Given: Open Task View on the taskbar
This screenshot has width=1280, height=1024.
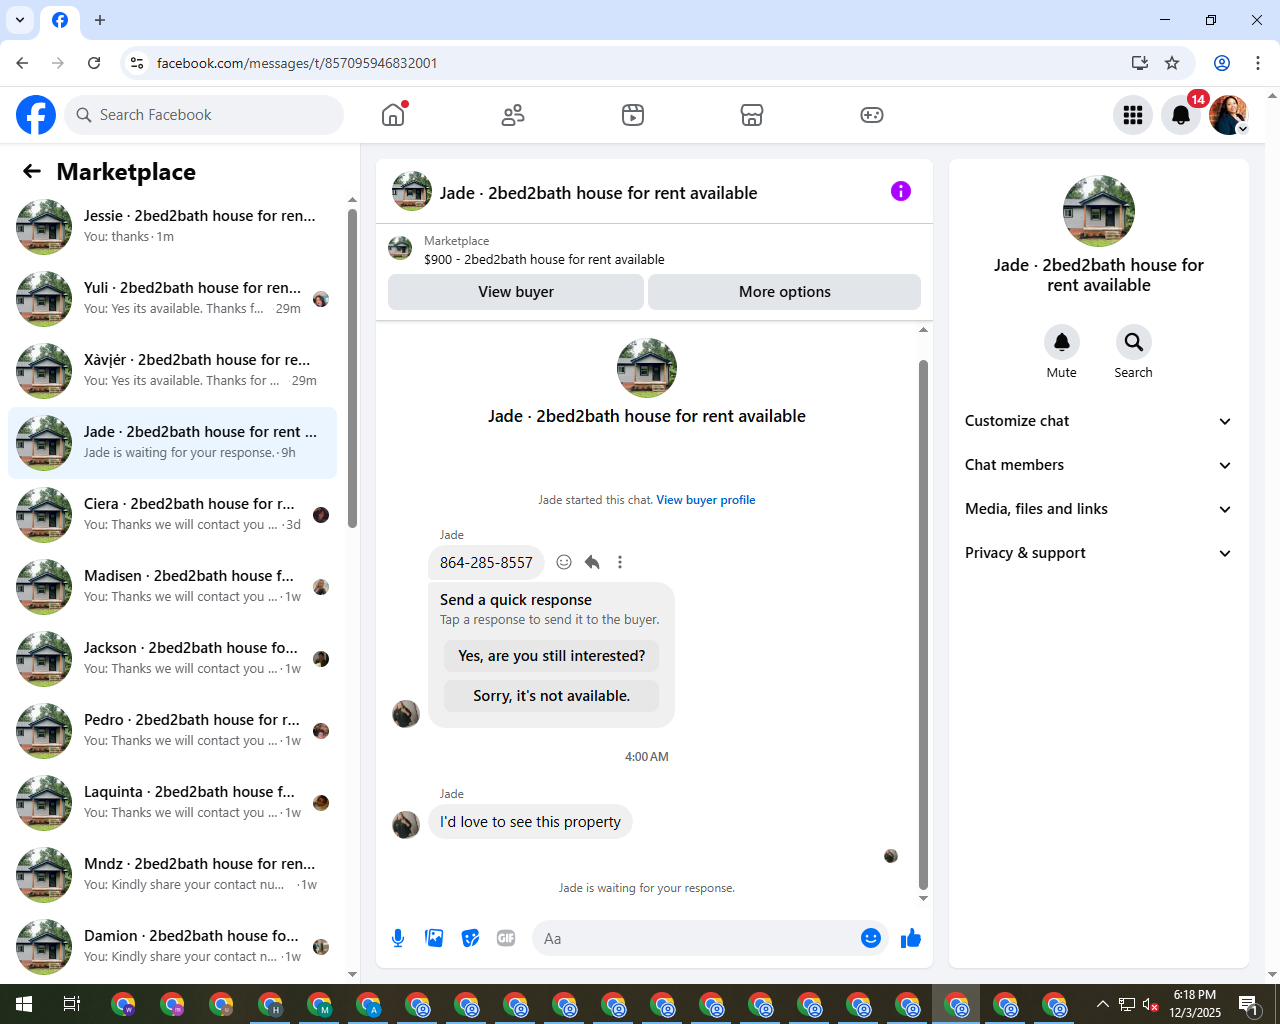Looking at the screenshot, I should pos(72,1004).
